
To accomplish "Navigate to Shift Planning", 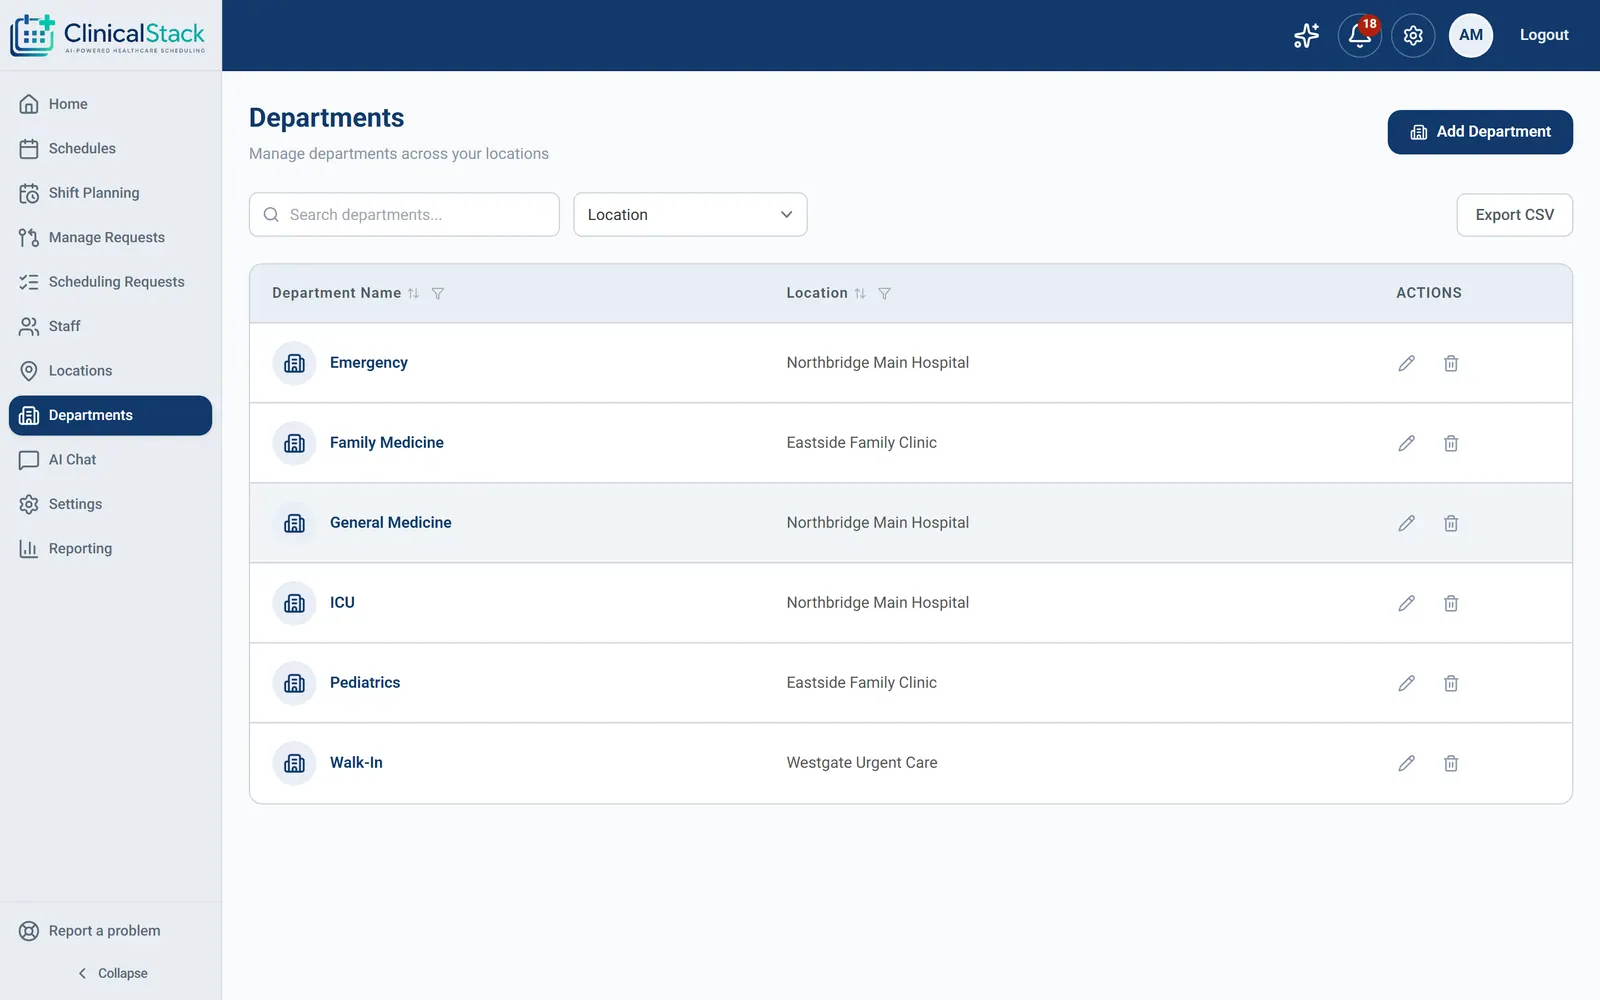I will (110, 193).
